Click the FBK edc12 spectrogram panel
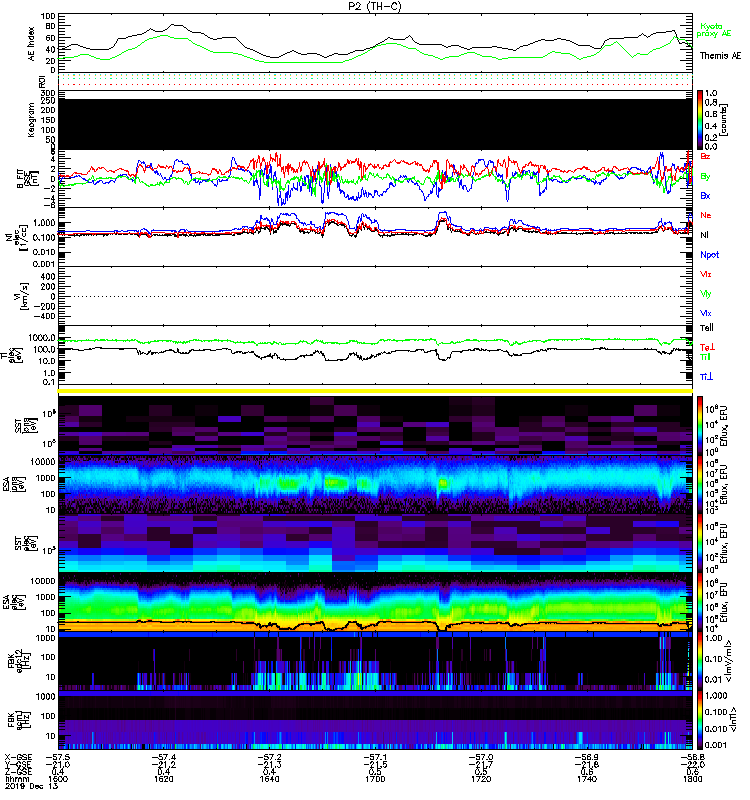750x800 pixels. pyautogui.click(x=375, y=661)
